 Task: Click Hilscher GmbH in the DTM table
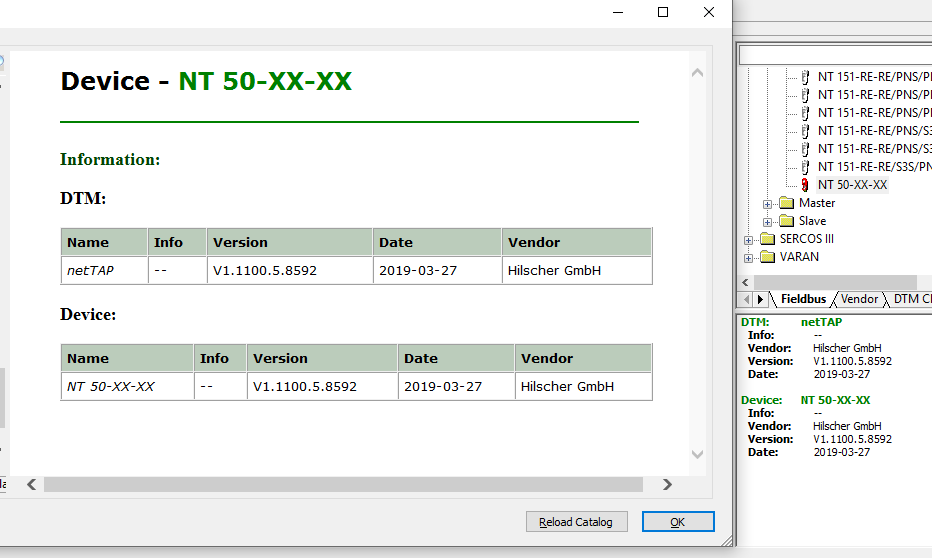577,270
